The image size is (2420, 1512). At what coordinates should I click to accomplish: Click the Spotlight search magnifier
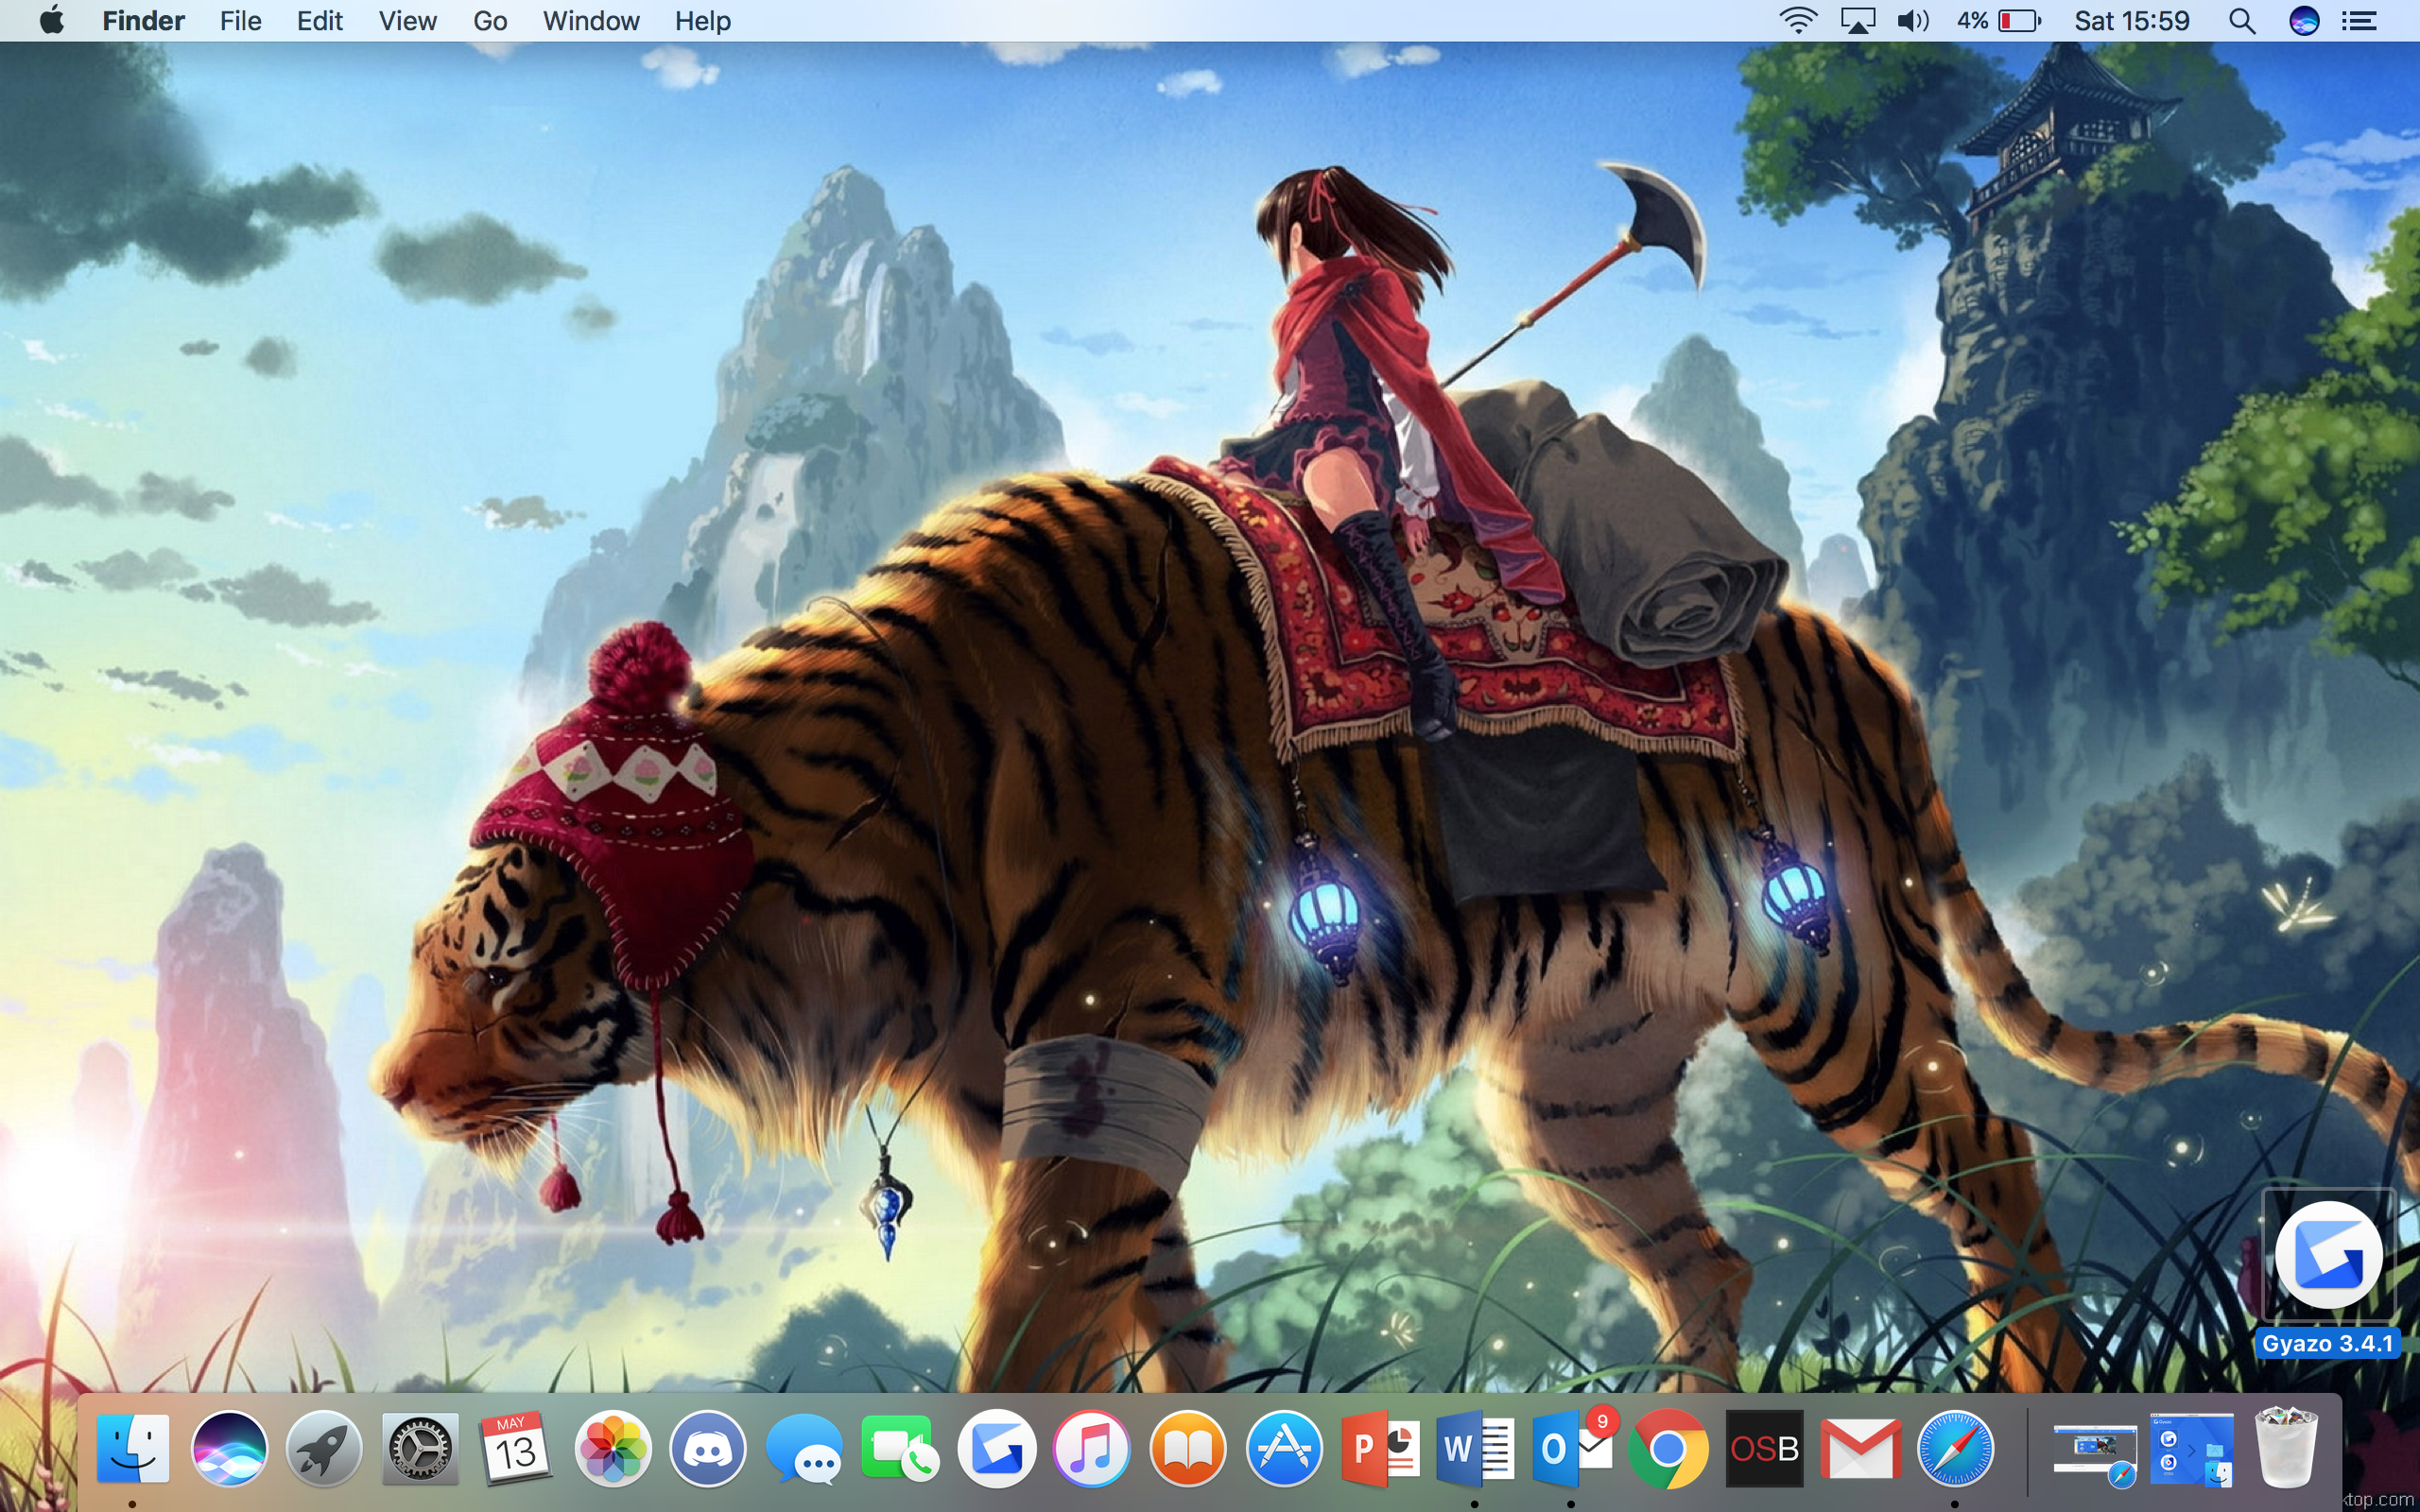click(x=2241, y=21)
